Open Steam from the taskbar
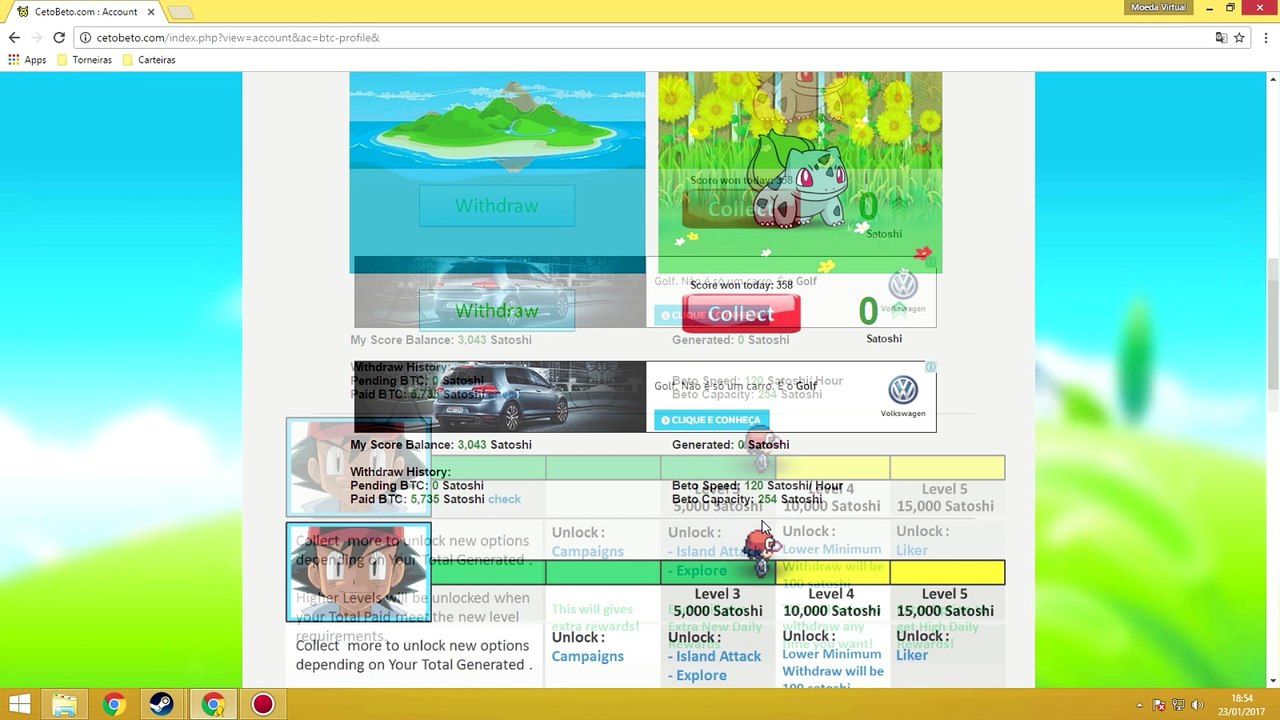The height and width of the screenshot is (720, 1280). (x=162, y=704)
